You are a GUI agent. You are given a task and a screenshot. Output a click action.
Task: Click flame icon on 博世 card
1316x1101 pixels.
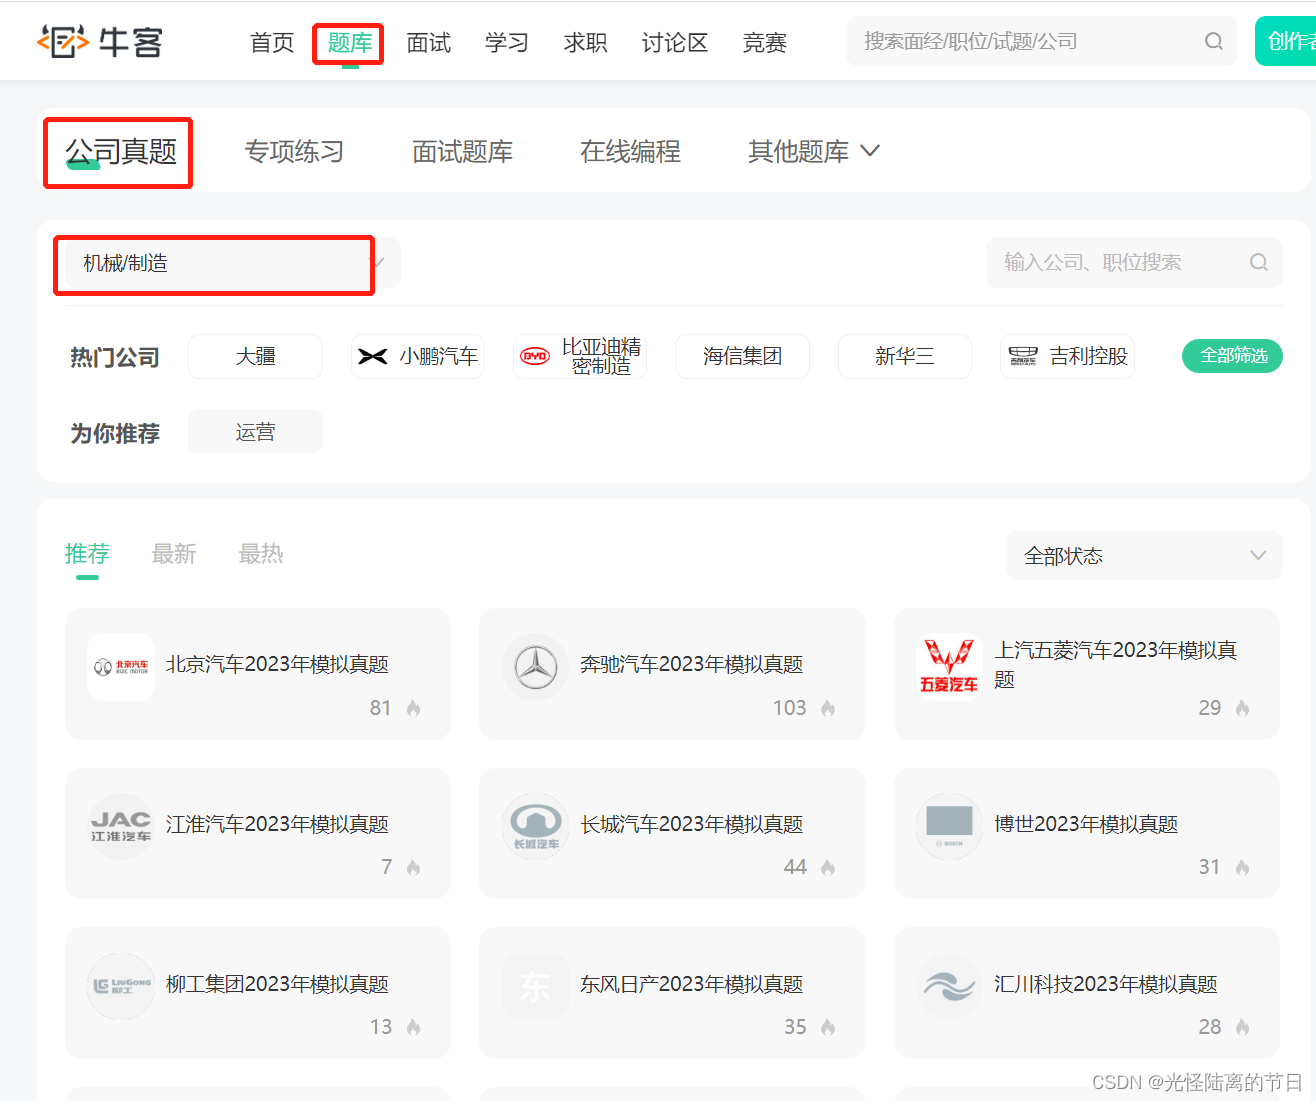click(1242, 867)
